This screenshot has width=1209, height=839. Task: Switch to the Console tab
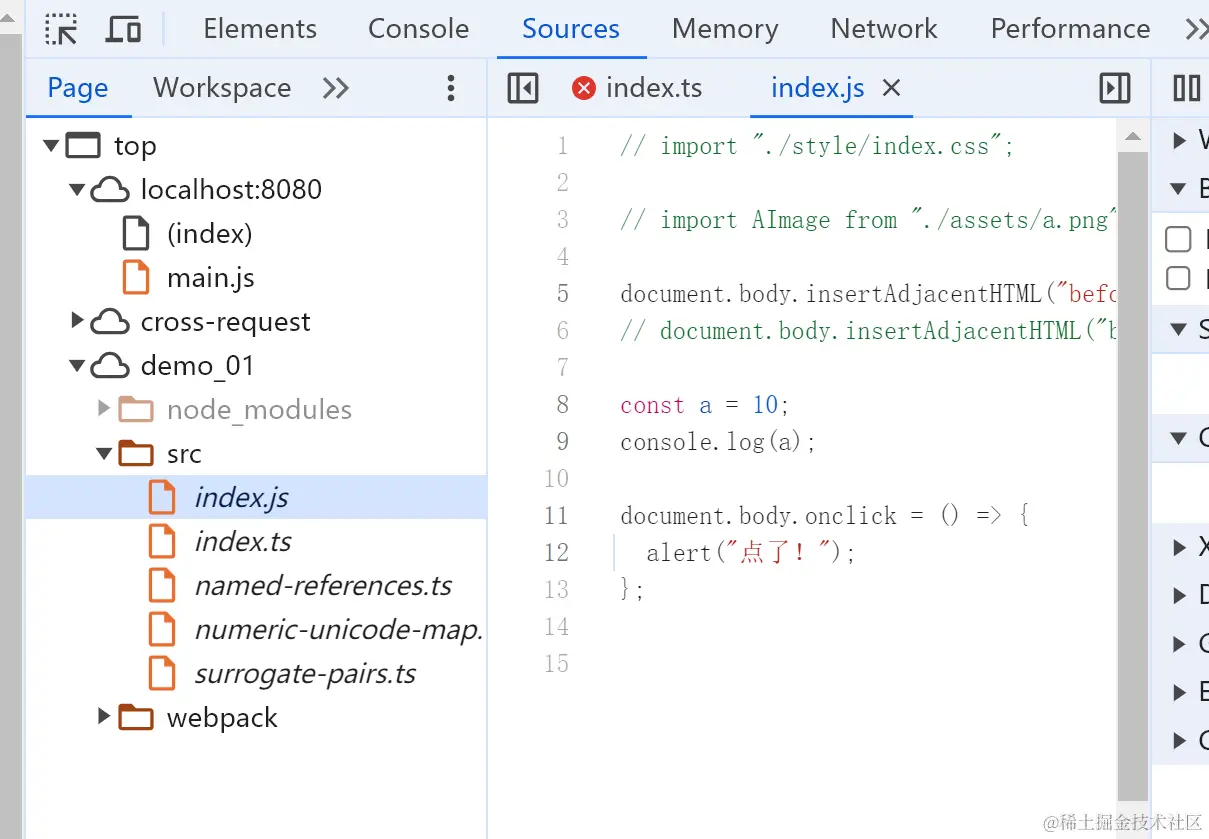[418, 29]
